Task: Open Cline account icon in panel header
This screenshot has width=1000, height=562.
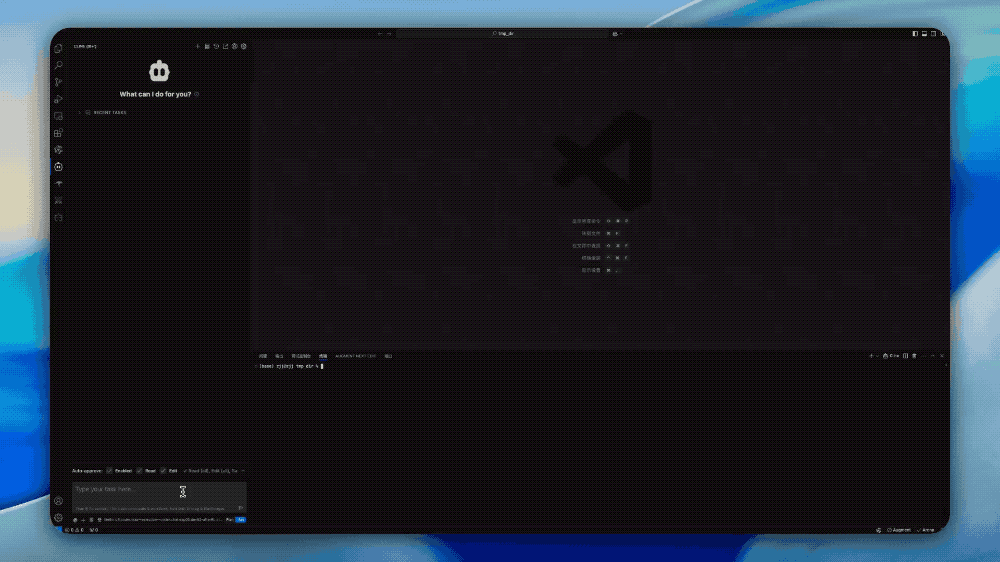Action: [x=235, y=47]
